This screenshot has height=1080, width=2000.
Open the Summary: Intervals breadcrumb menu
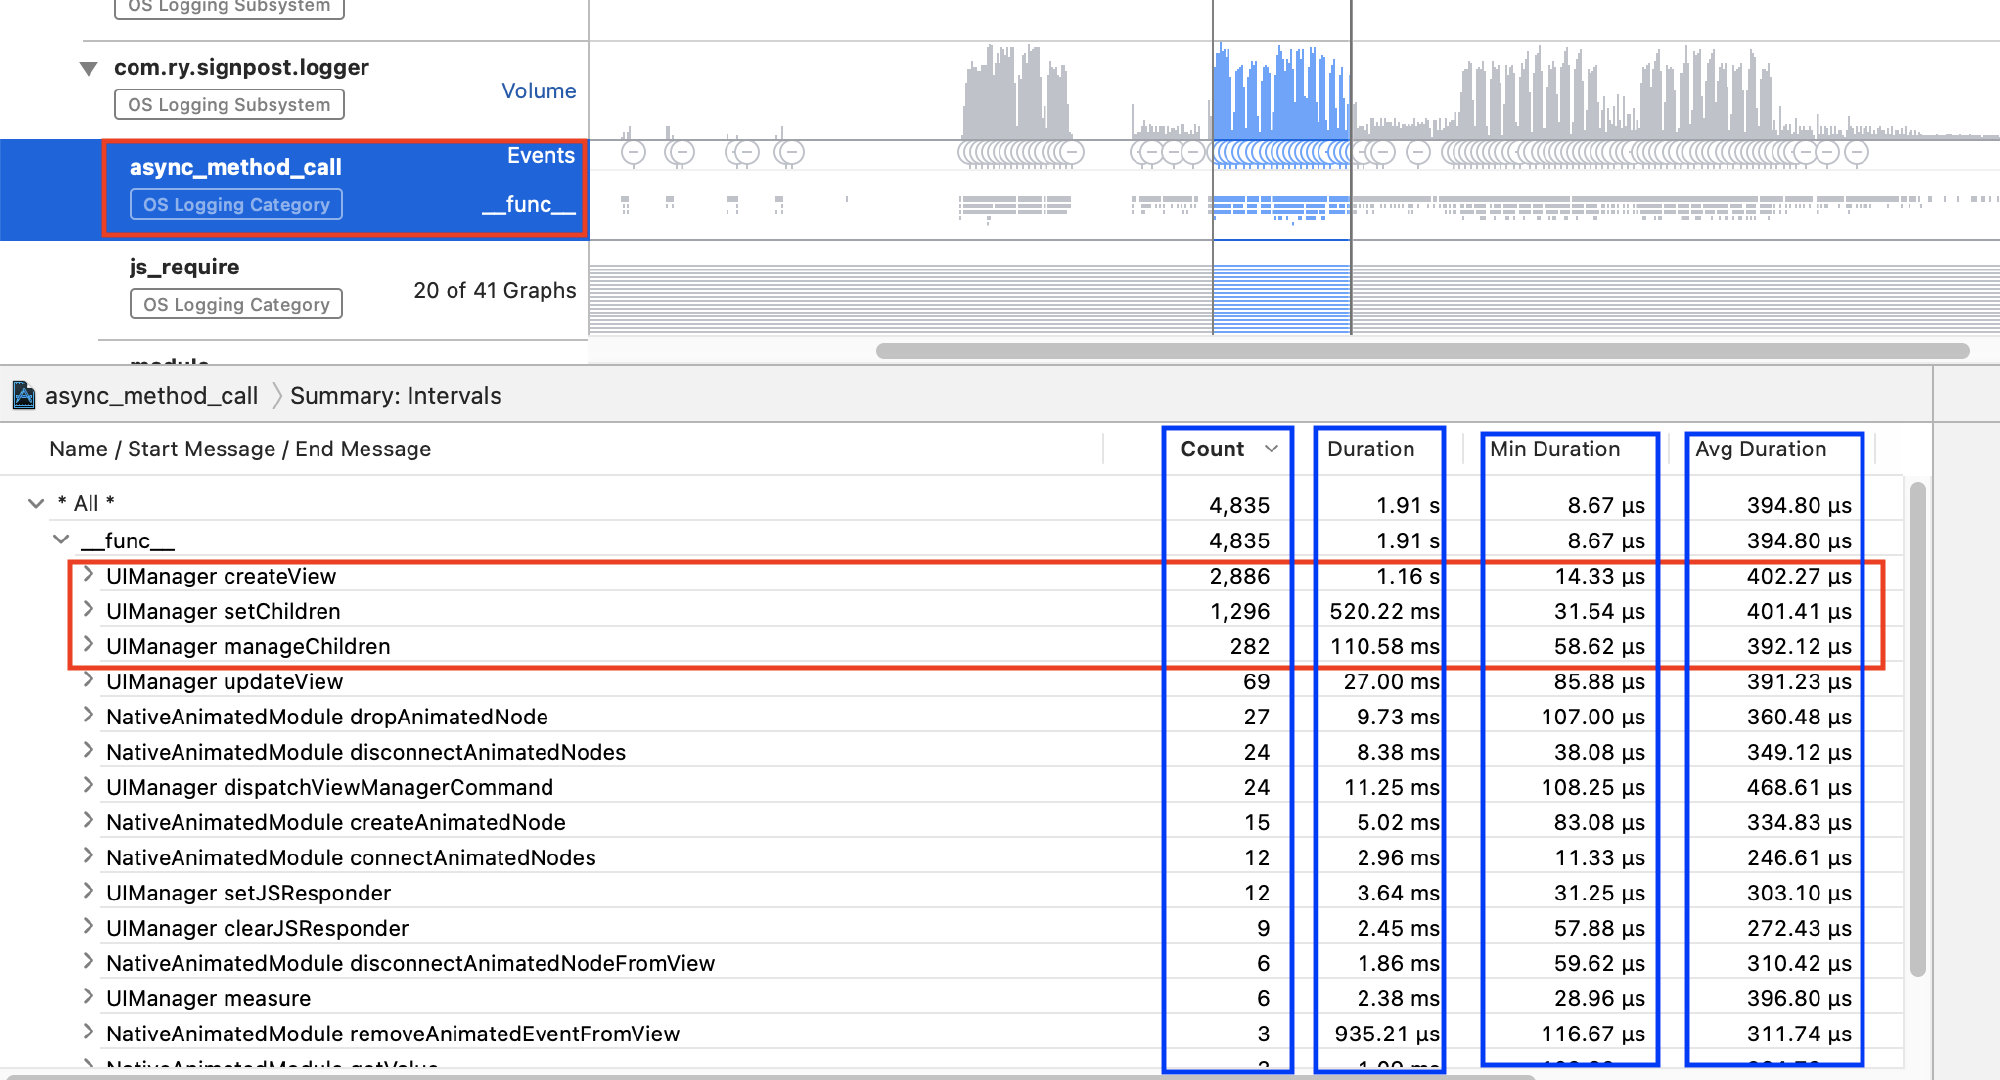(x=395, y=396)
